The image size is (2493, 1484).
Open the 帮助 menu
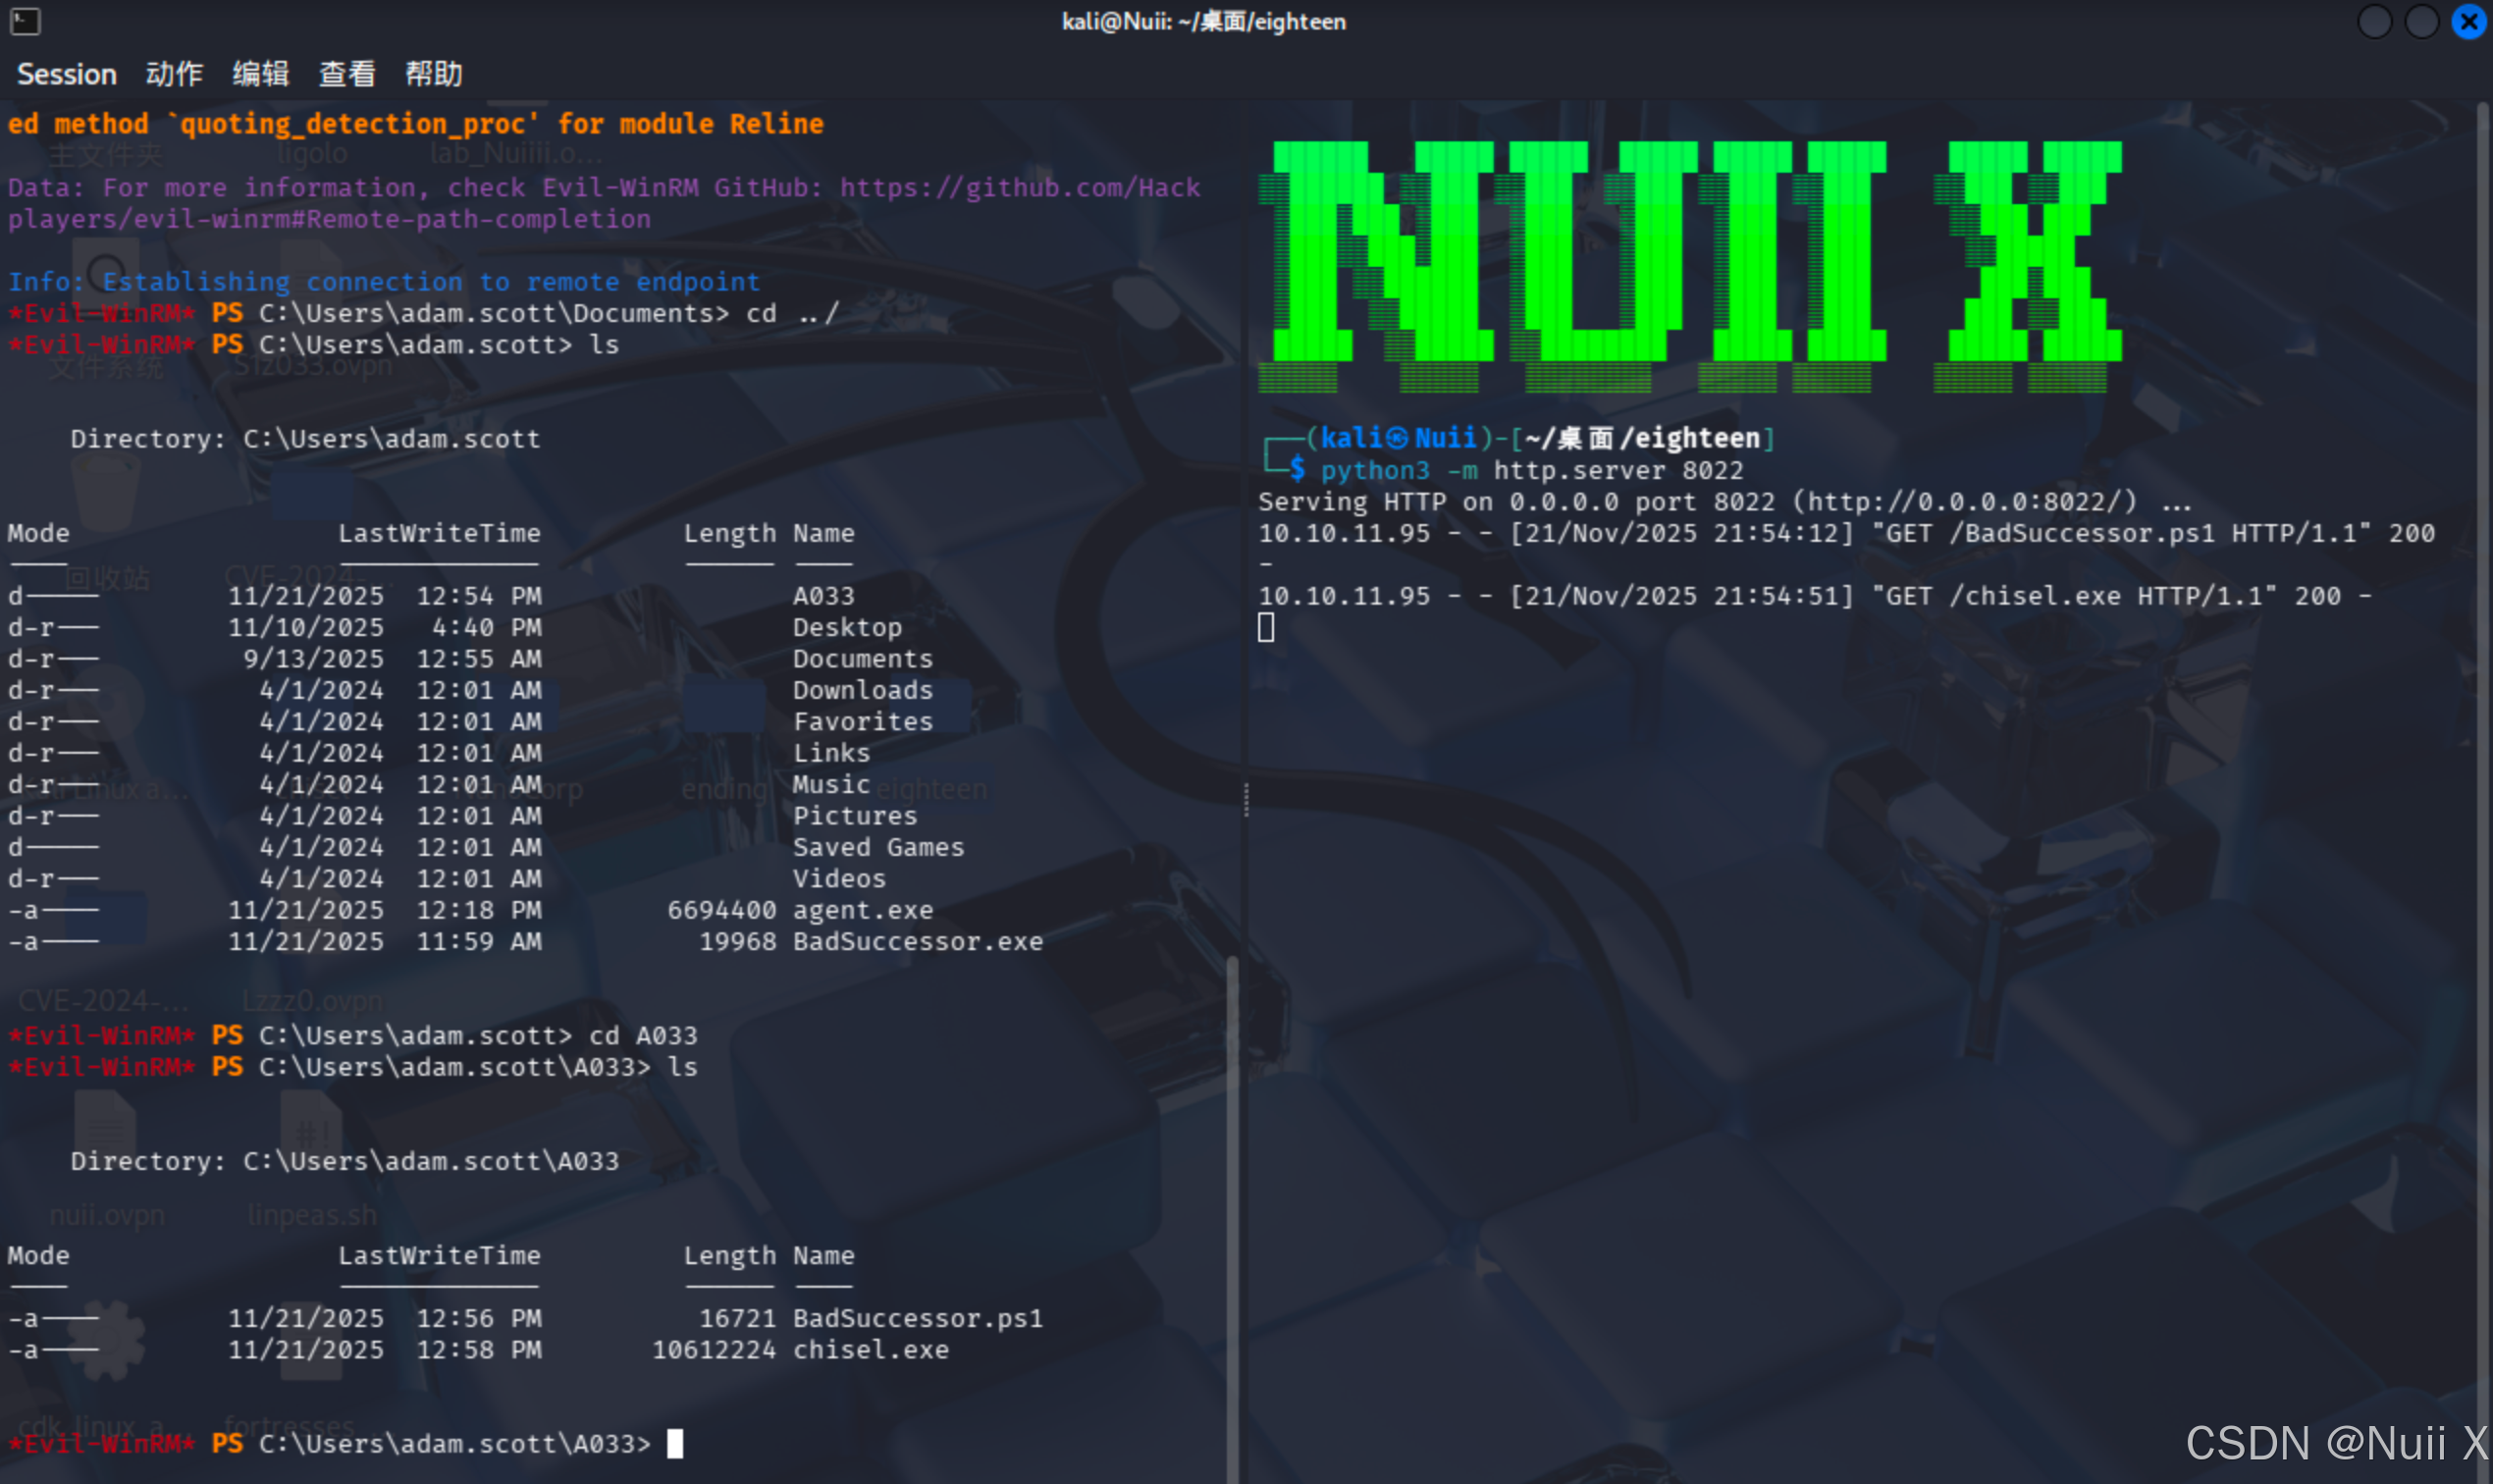click(433, 74)
